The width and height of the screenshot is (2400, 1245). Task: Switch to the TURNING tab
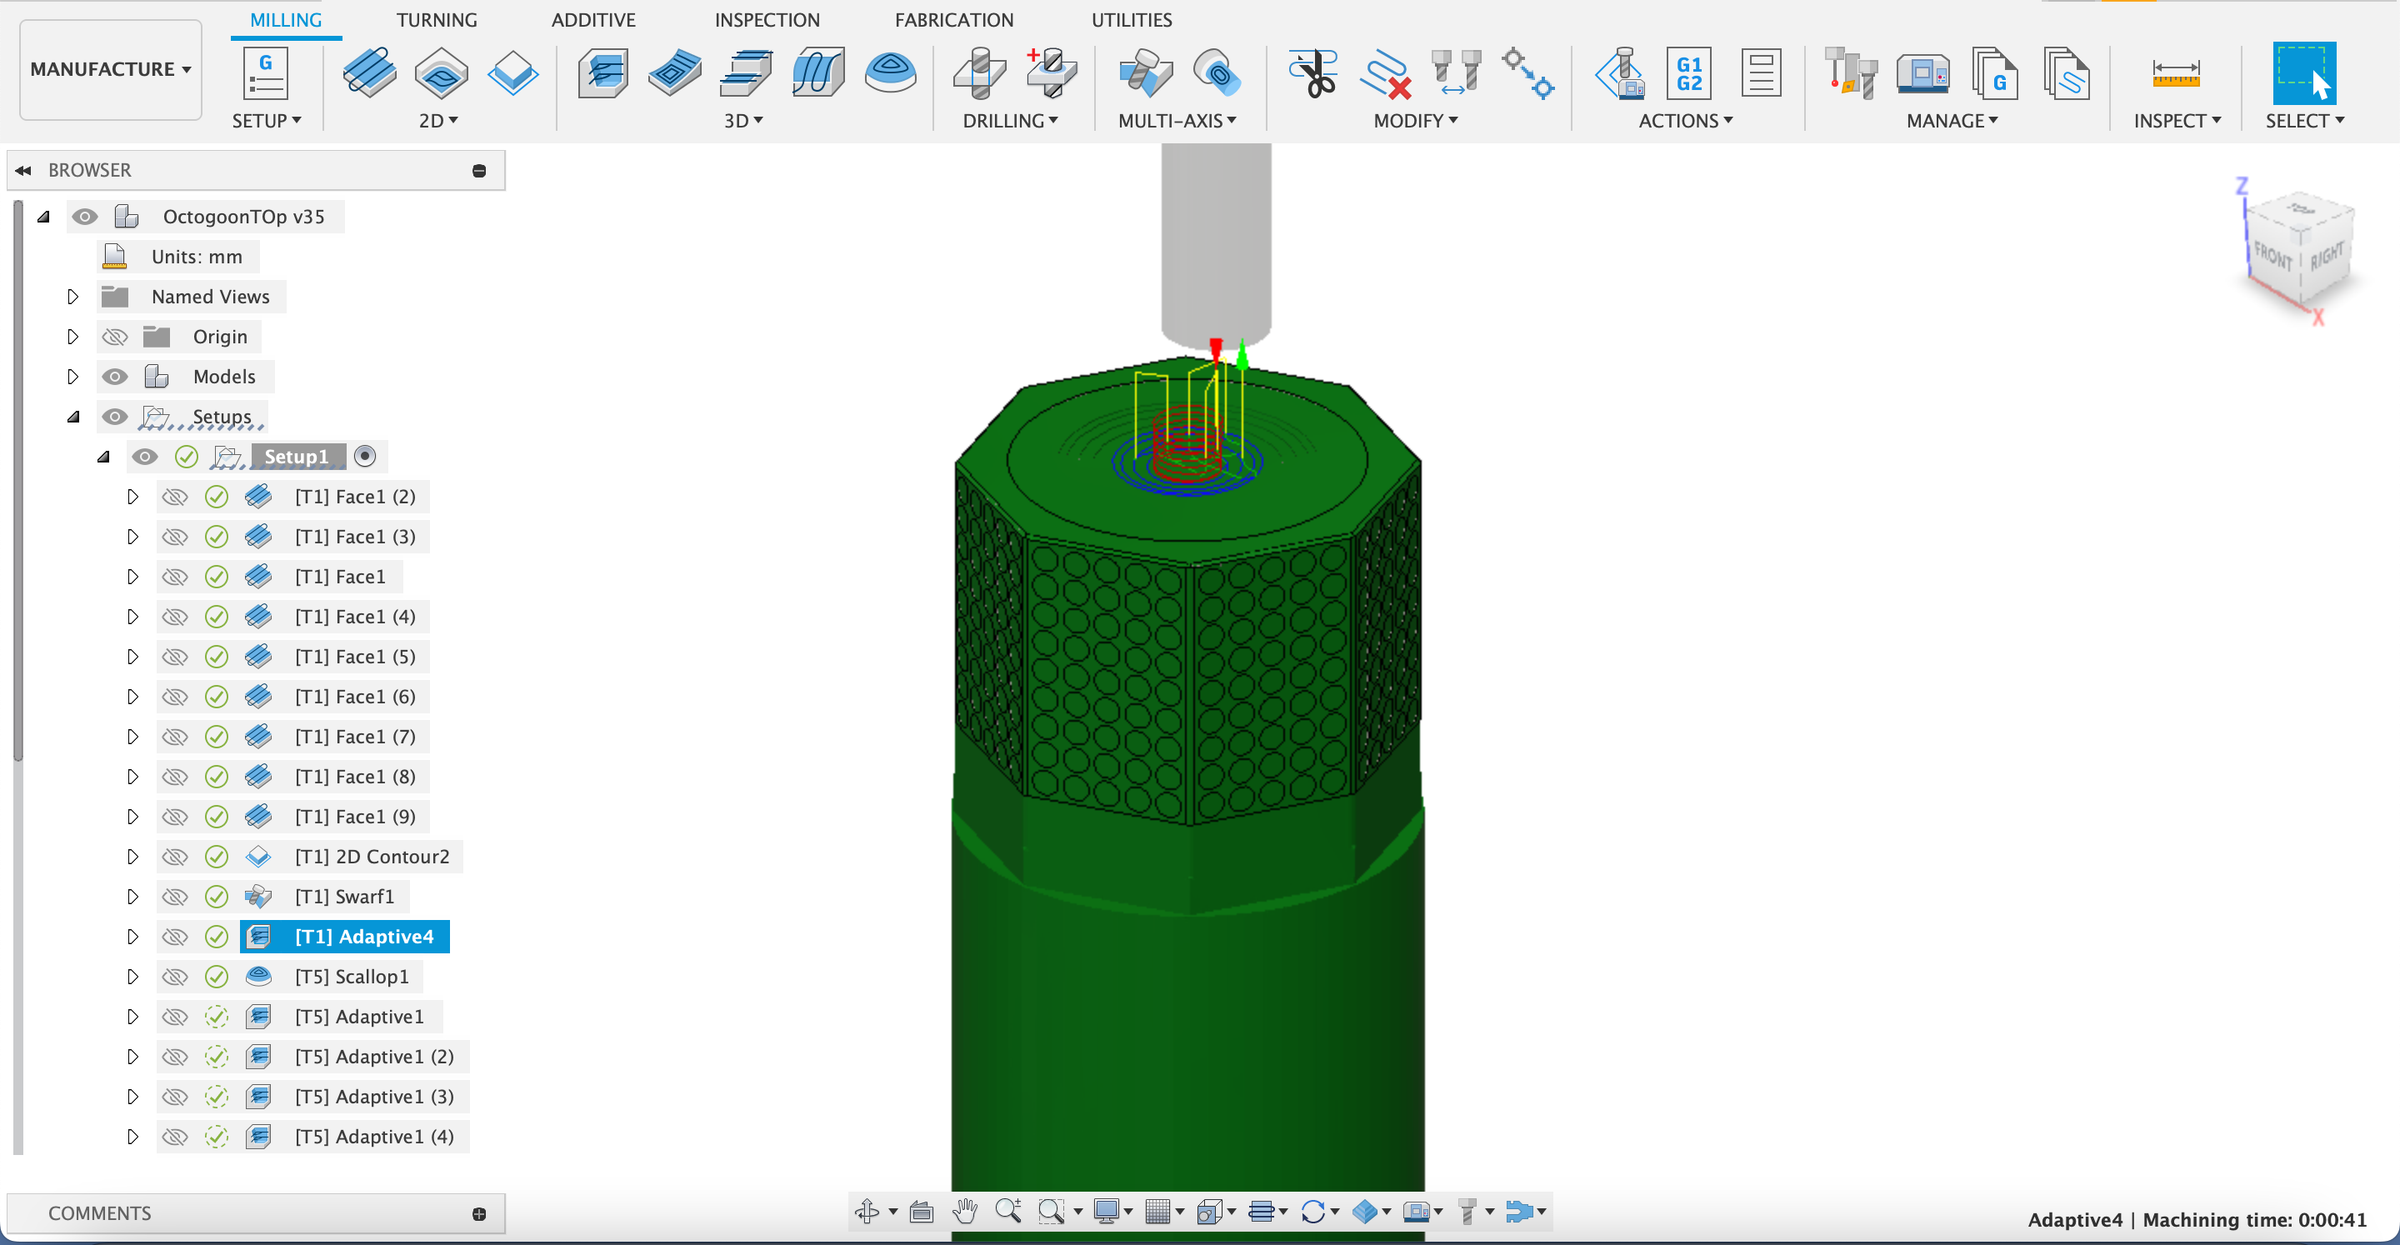(437, 19)
